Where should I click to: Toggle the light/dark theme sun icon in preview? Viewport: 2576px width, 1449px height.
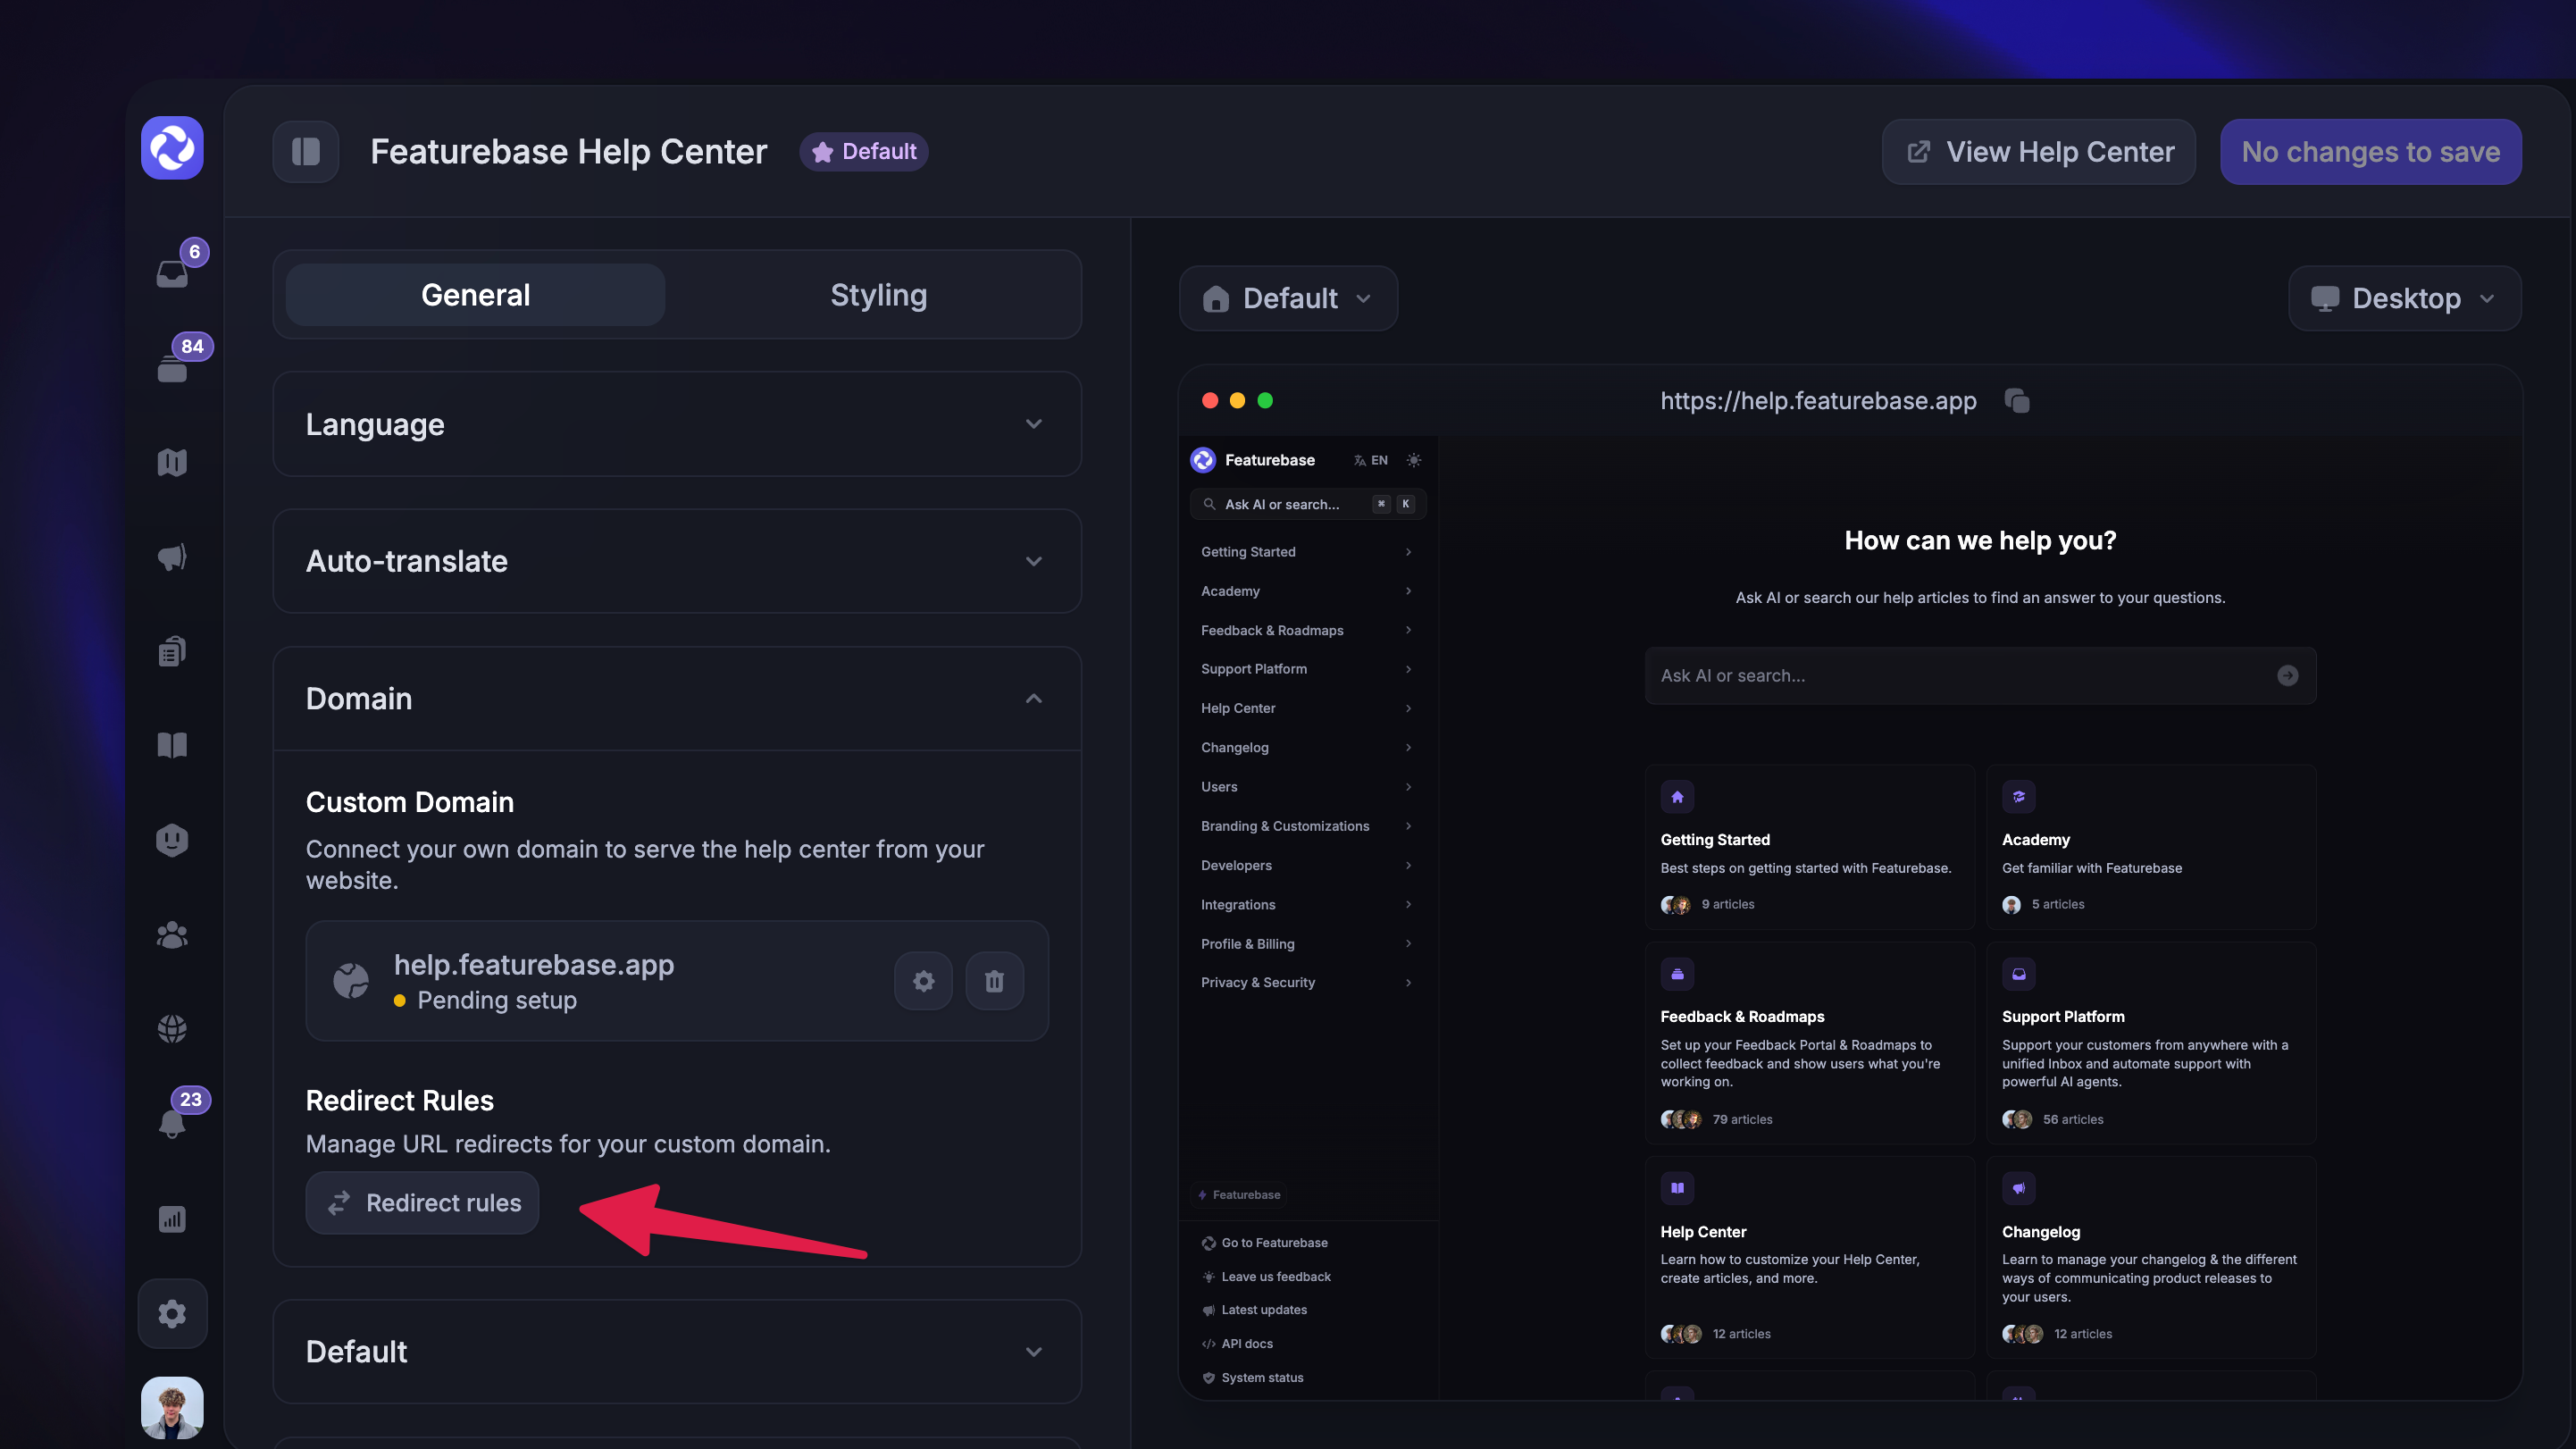coord(1413,460)
